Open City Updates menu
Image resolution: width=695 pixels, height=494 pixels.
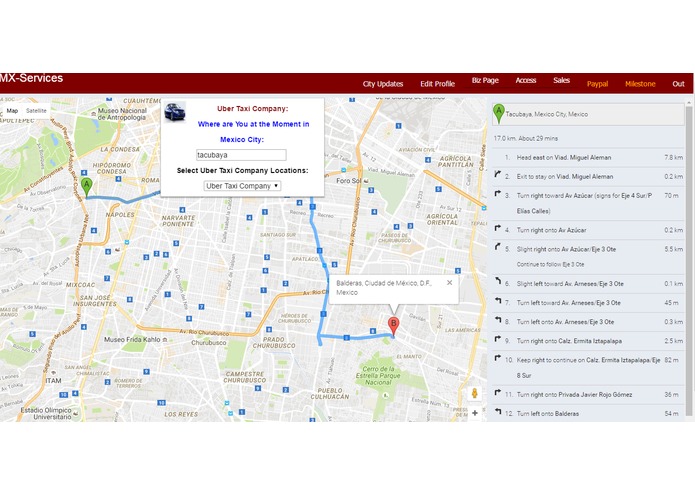(383, 84)
